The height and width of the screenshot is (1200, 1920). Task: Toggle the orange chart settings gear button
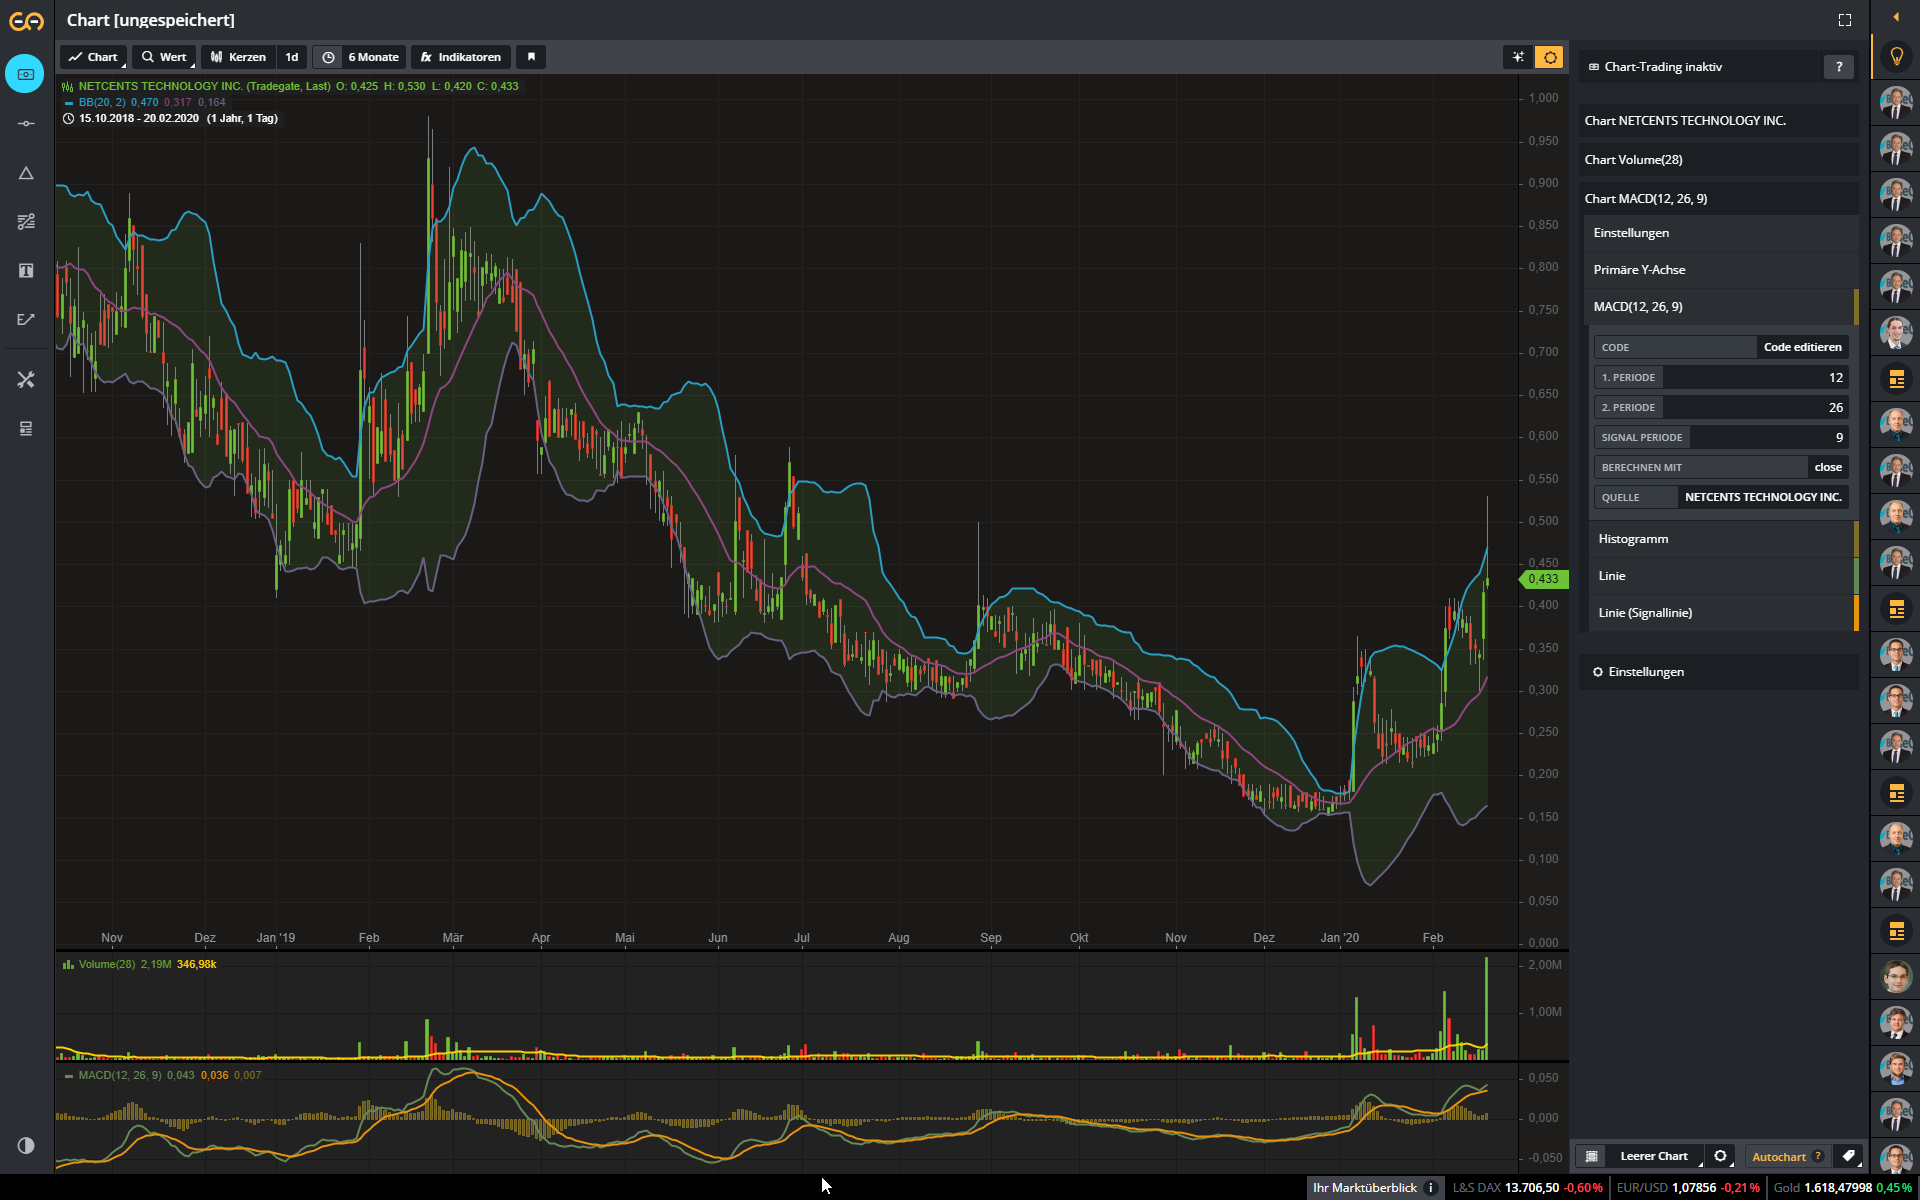pyautogui.click(x=1550, y=57)
